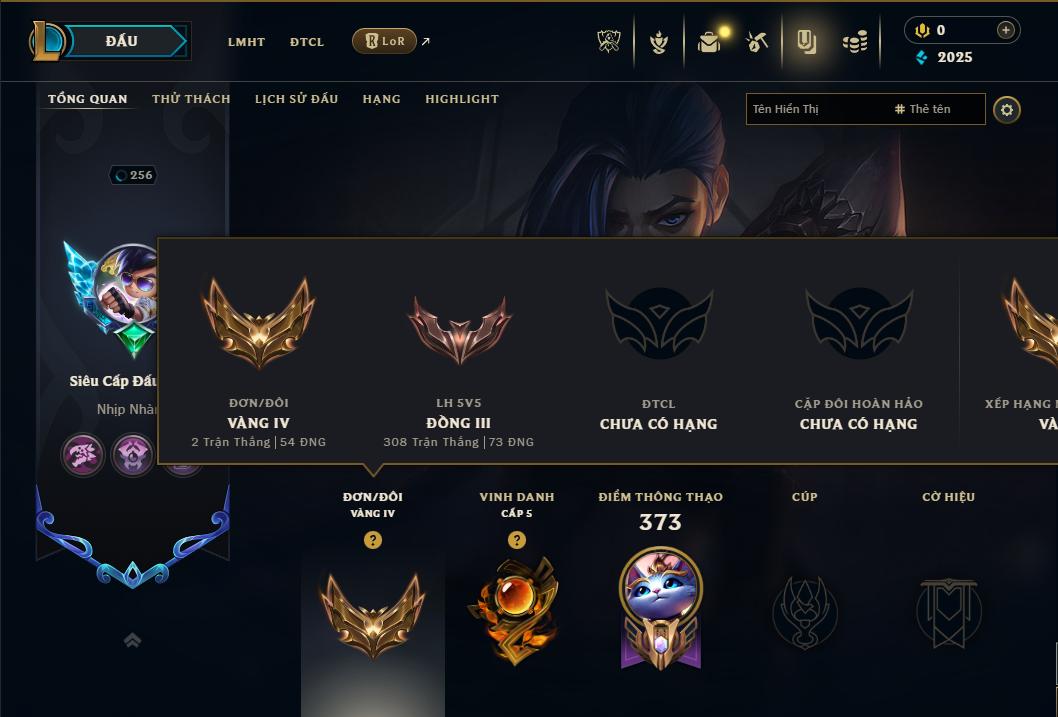Expand the banner with the double chevron
The image size is (1058, 717).
(x=133, y=640)
